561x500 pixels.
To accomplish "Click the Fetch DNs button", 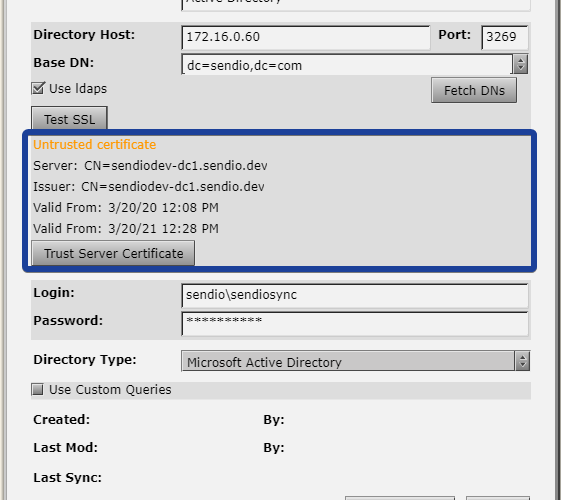I will tap(474, 90).
